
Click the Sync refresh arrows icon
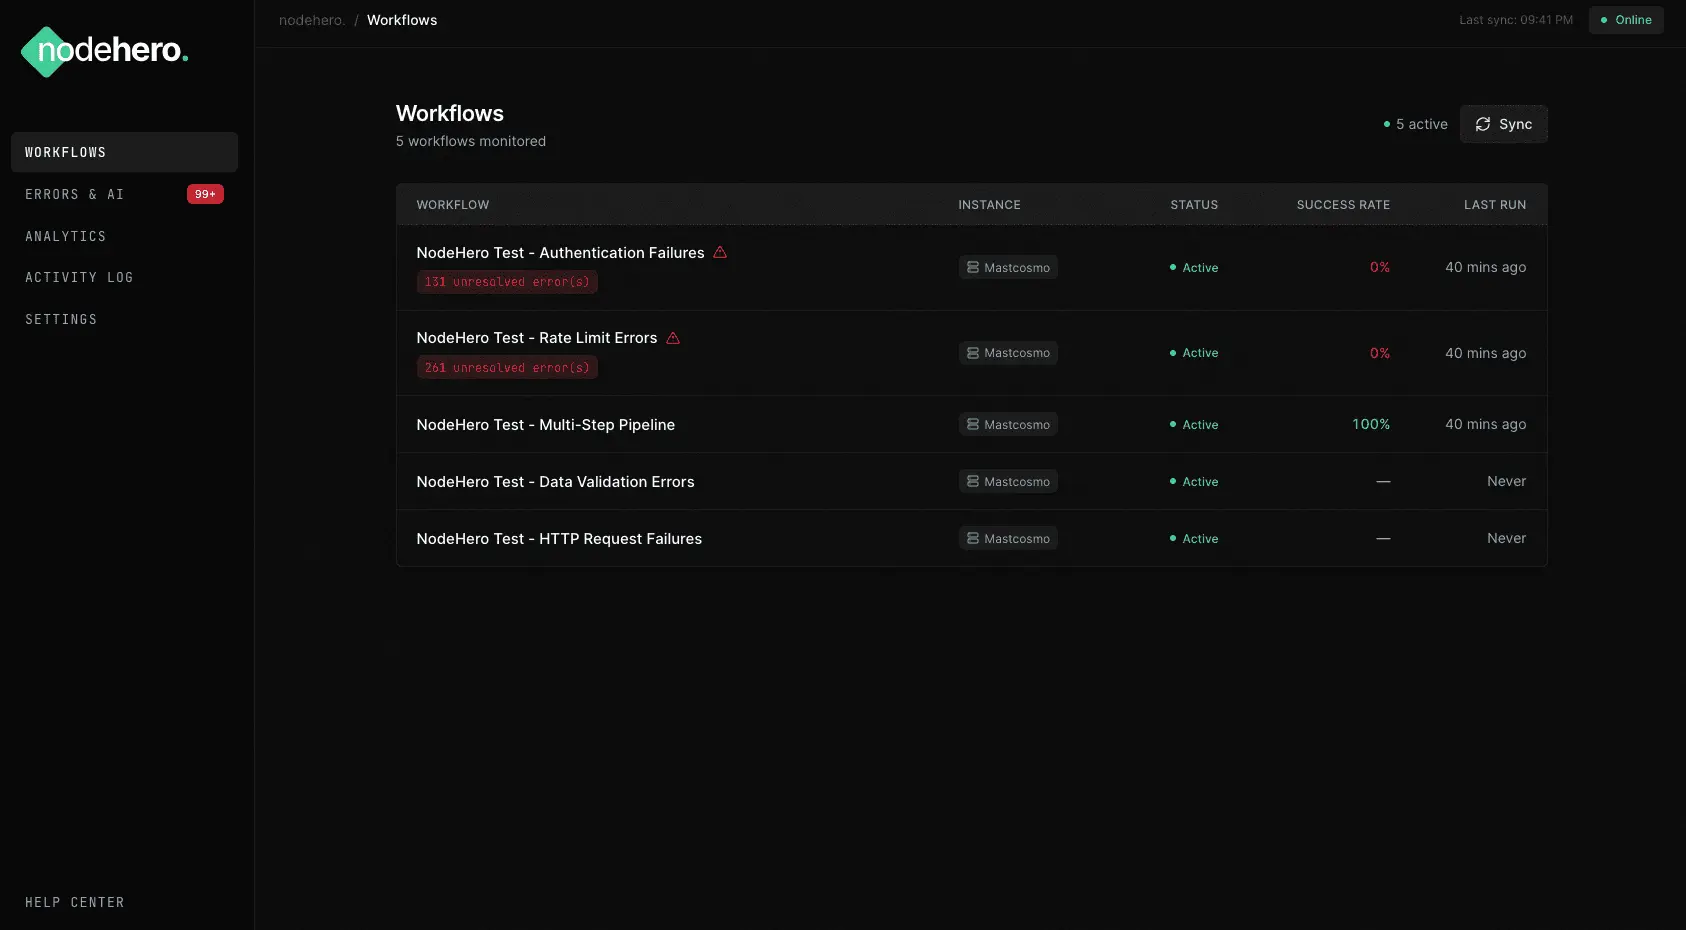click(x=1483, y=124)
